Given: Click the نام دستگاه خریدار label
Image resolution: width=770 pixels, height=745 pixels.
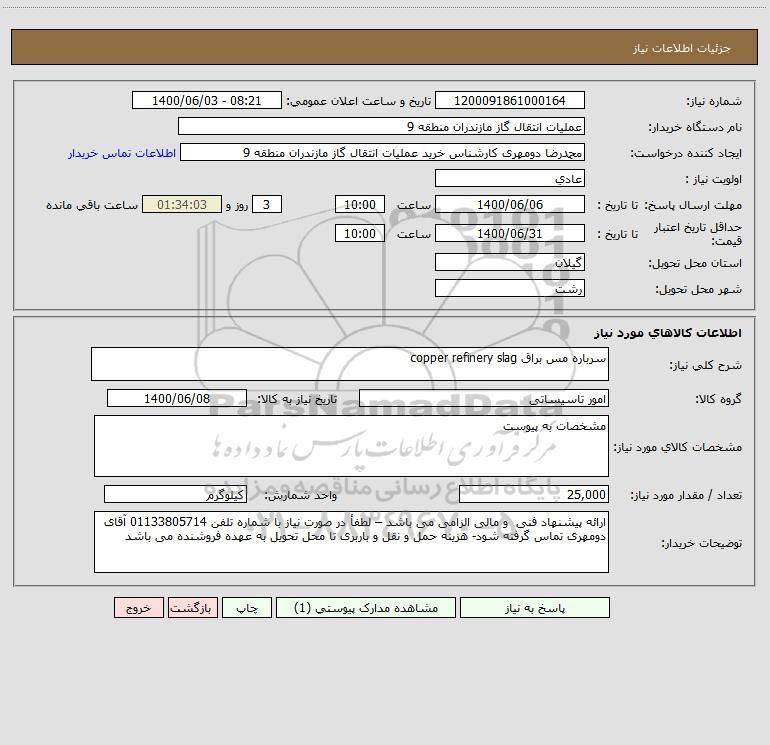Looking at the screenshot, I should tap(695, 128).
